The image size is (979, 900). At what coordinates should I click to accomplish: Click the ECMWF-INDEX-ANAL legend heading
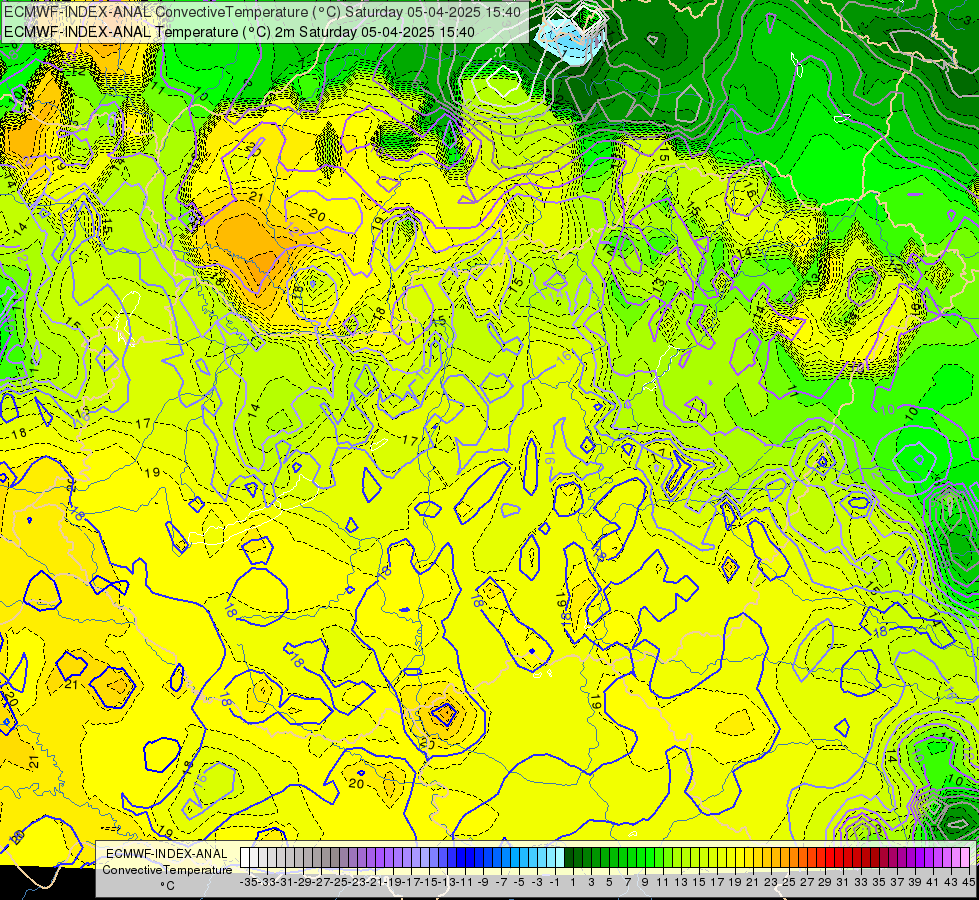tap(167, 854)
